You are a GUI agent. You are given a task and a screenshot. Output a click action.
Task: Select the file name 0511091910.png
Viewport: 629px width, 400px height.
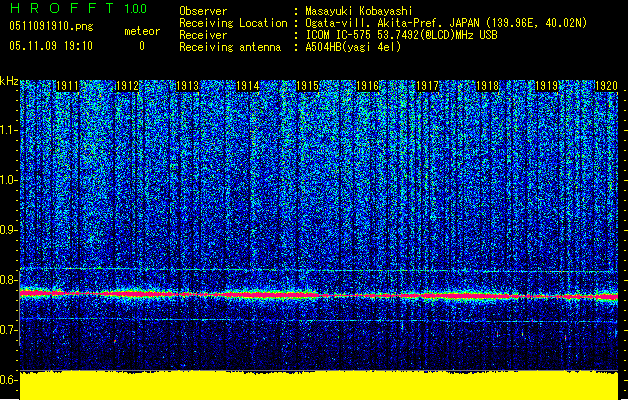point(51,26)
